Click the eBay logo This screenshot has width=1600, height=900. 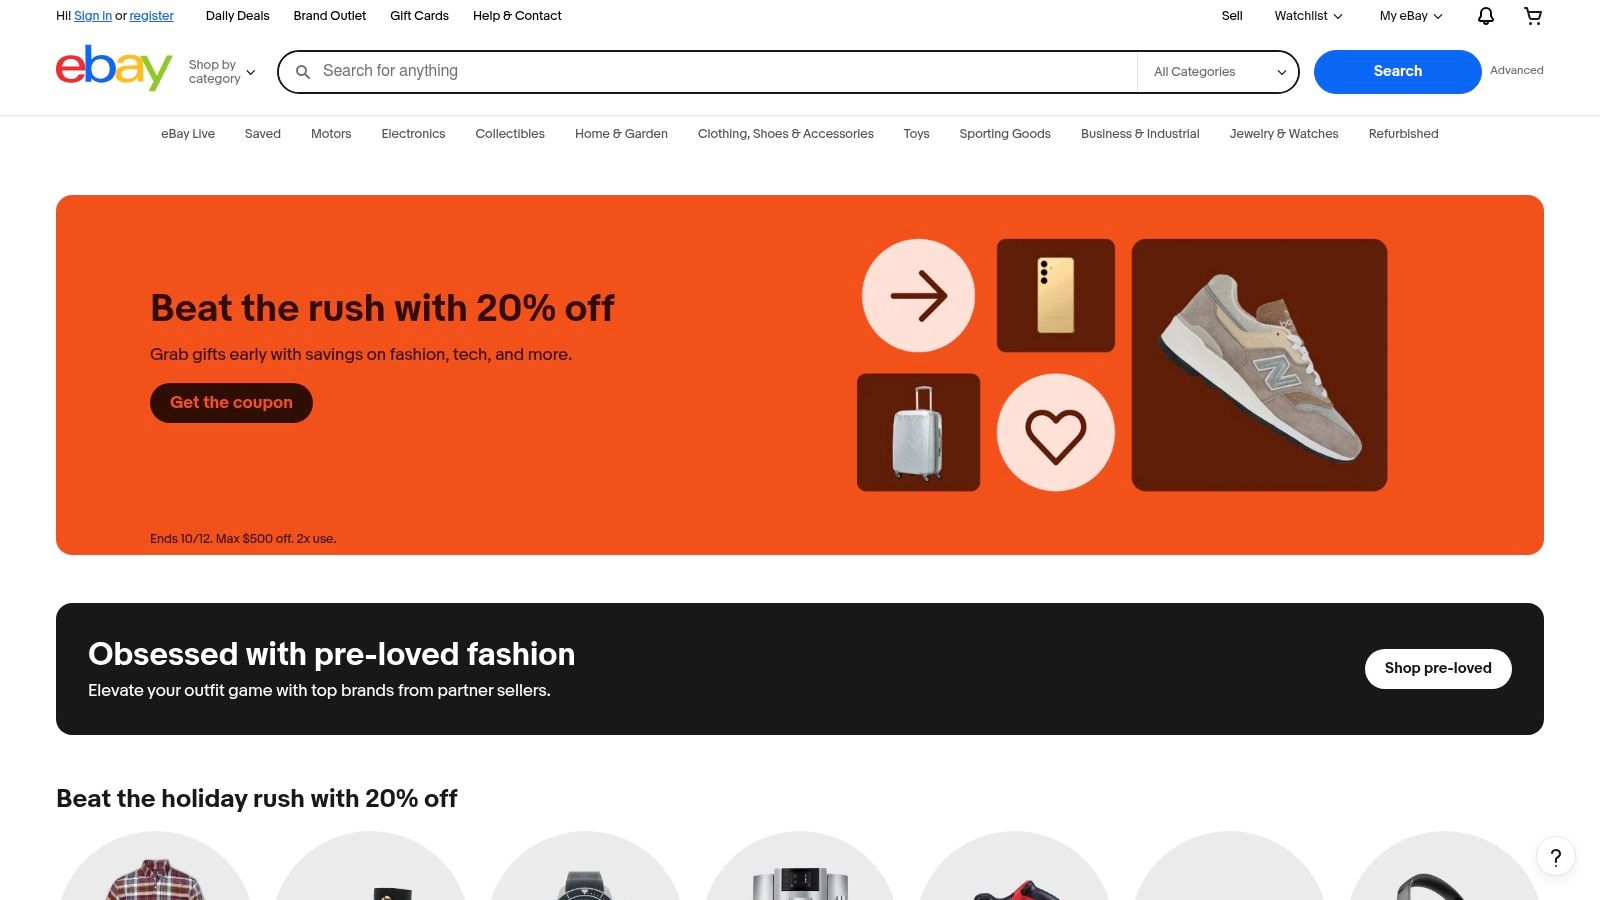(x=114, y=69)
